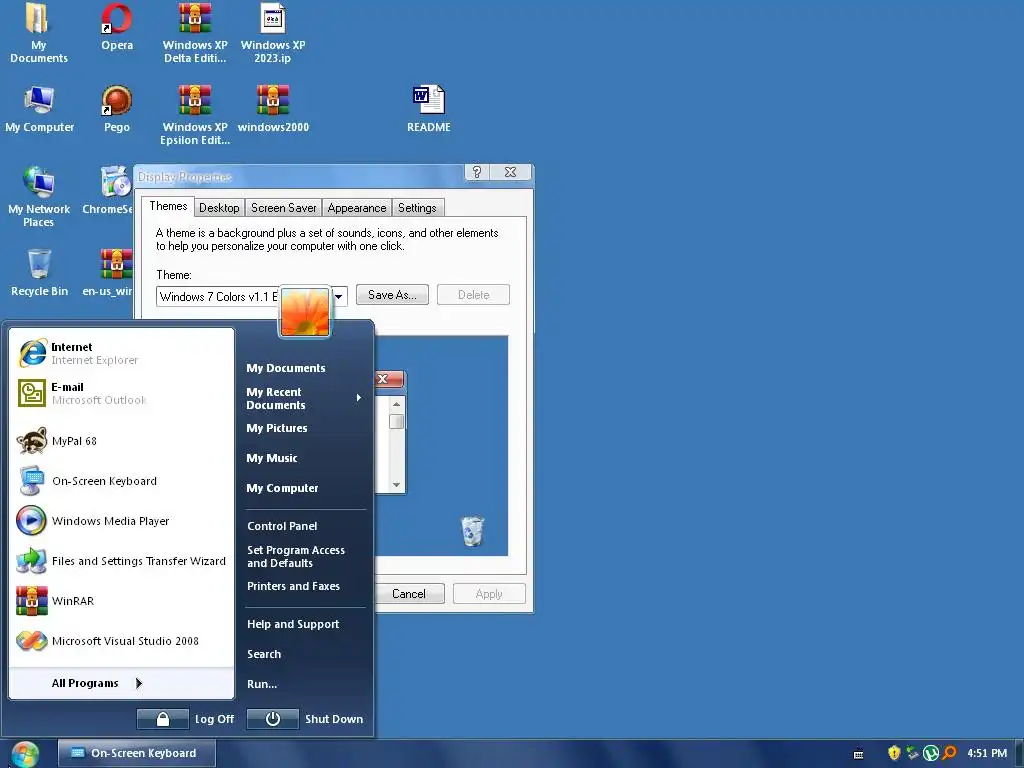Open Help and Support

pyautogui.click(x=293, y=624)
